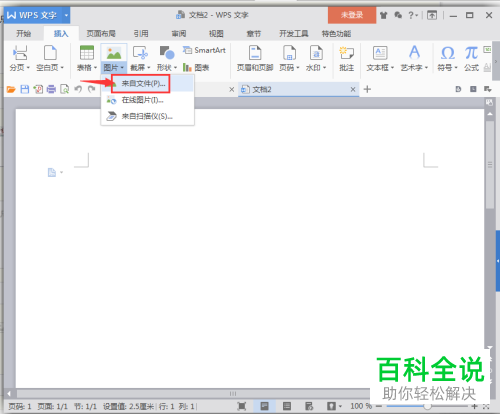Image resolution: width=500 pixels, height=414 pixels.
Task: Click the open folder icon in quick toolbar
Action: pyautogui.click(x=11, y=89)
